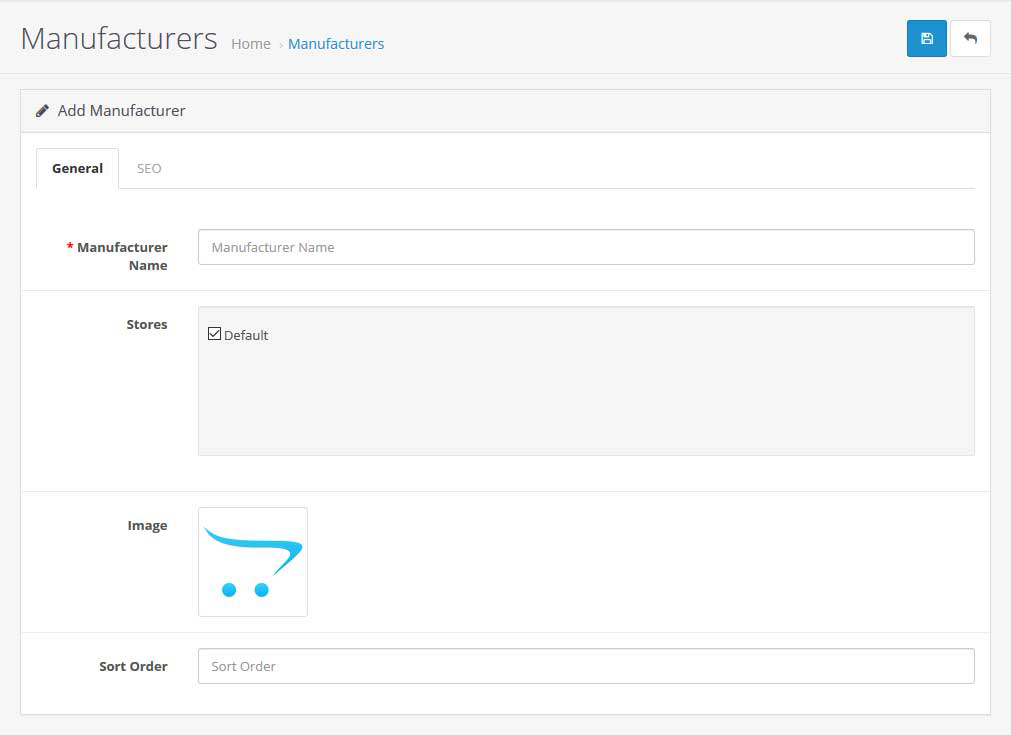Screen dimensions: 1011x735
Task: Click the Default store label text
Action: click(x=246, y=335)
